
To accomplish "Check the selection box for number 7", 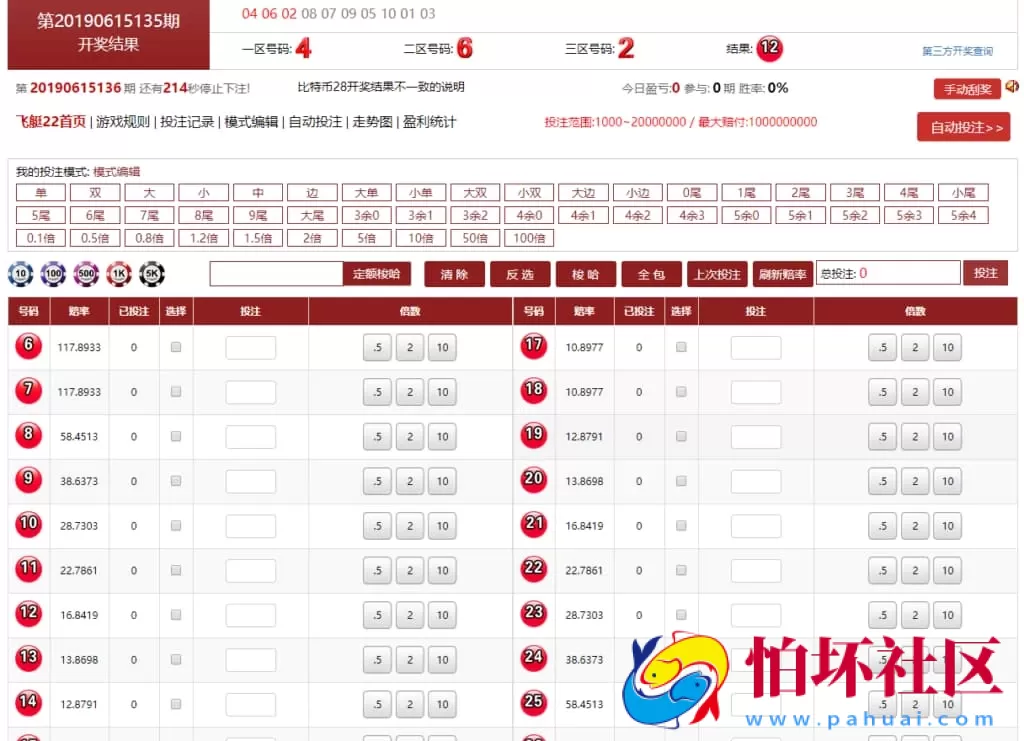I will pos(175,392).
